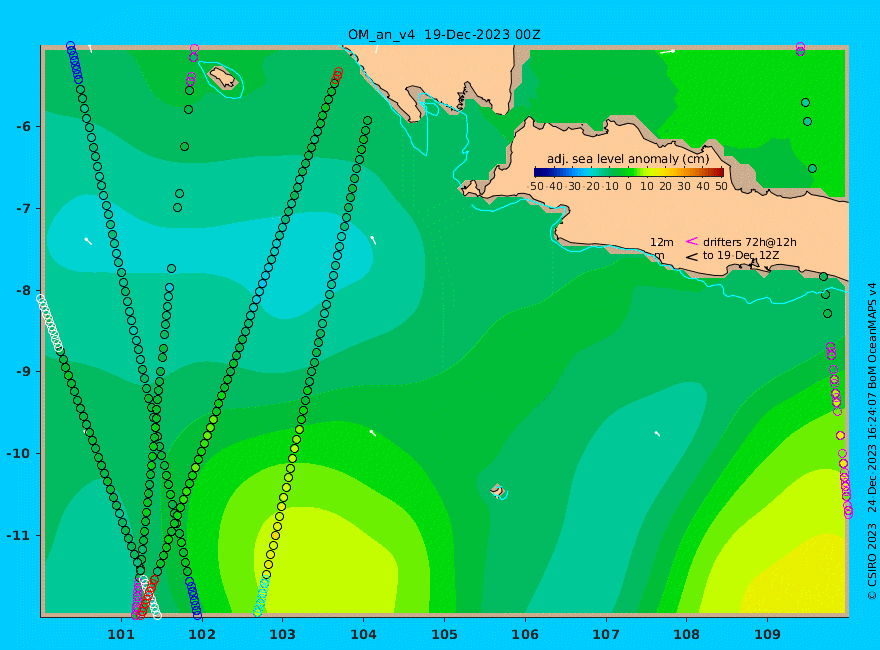Click latitude tick label -10
This screenshot has width=880, height=650.
click(x=19, y=454)
